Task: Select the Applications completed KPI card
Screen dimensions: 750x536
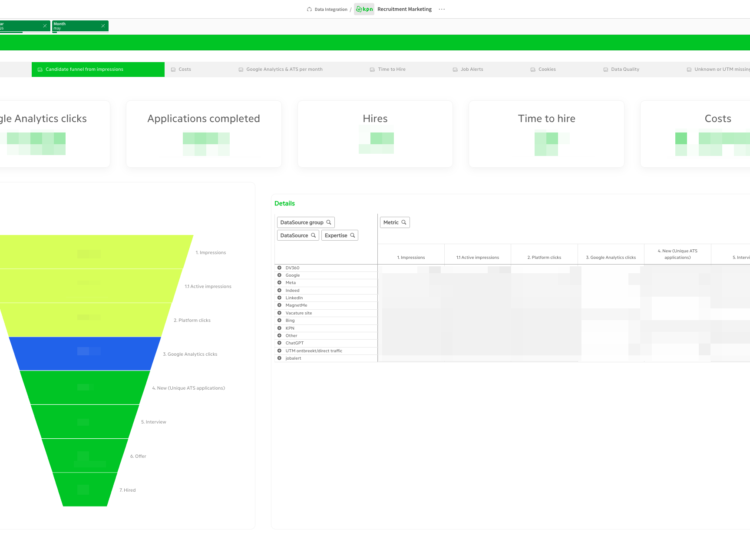Action: (x=204, y=134)
